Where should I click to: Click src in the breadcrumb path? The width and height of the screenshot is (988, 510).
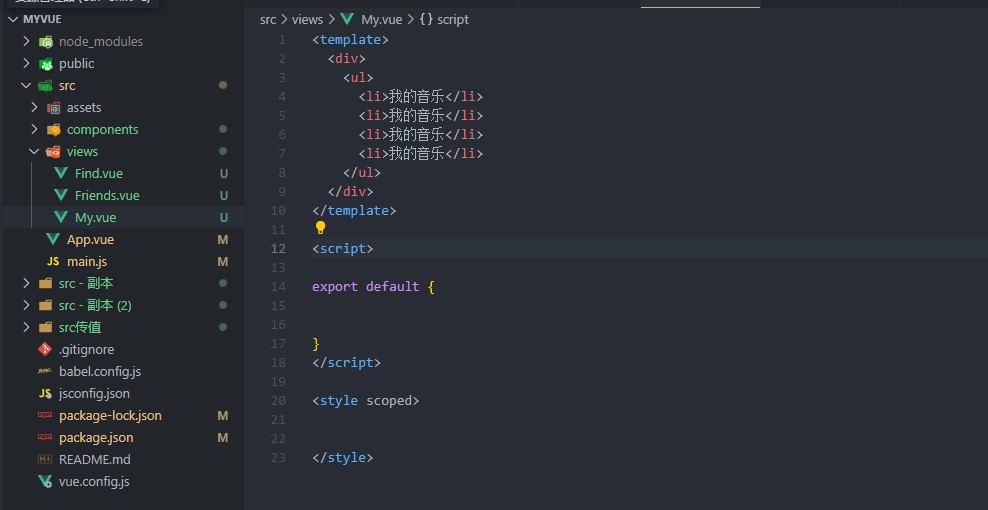(268, 20)
